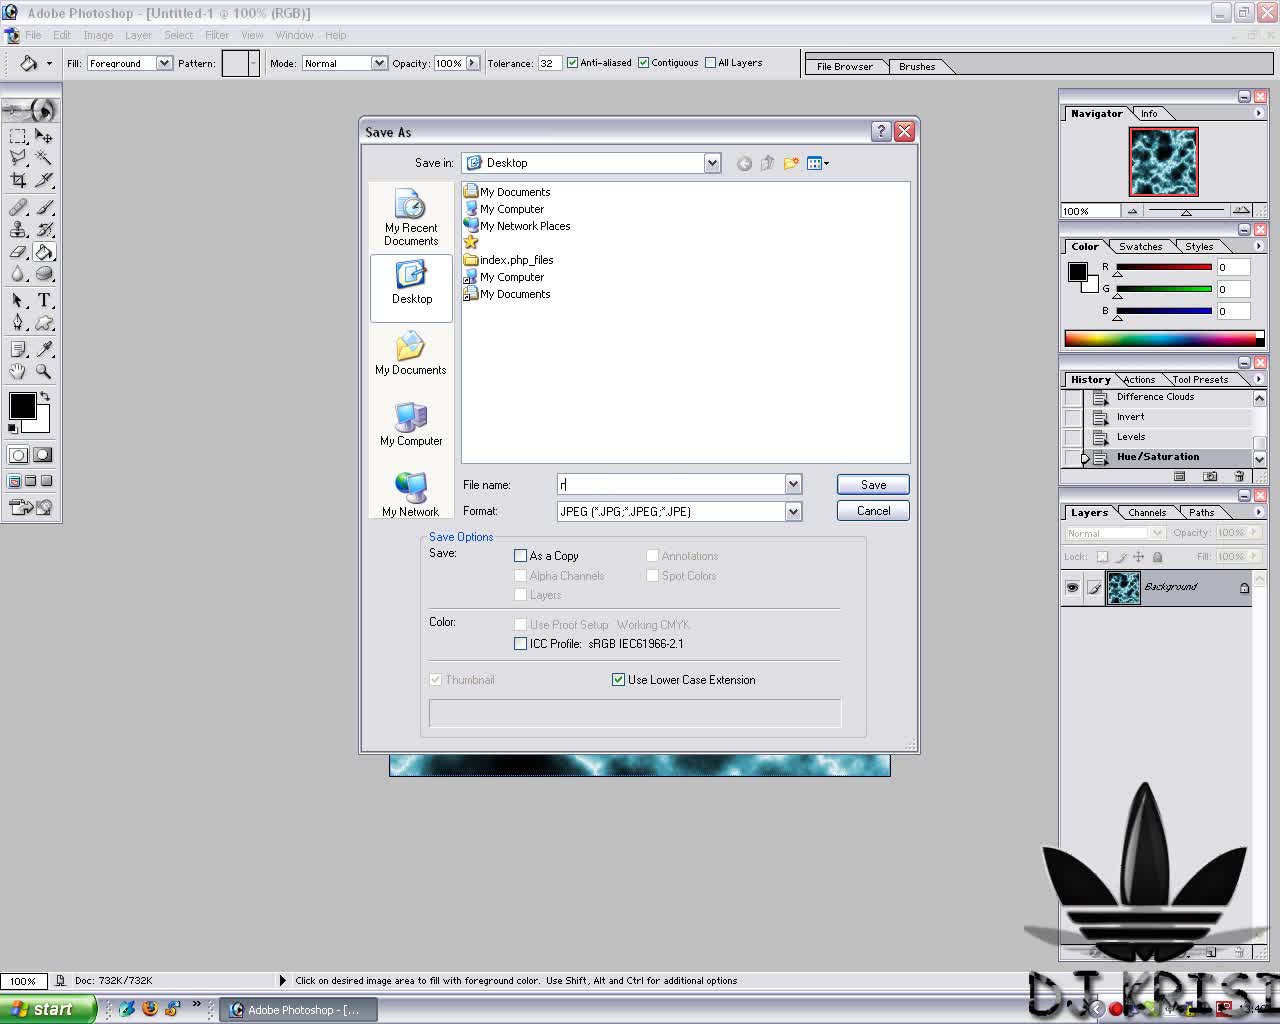Select index.php_files folder in file list
Screen dimensions: 1280x1024
click(508, 260)
